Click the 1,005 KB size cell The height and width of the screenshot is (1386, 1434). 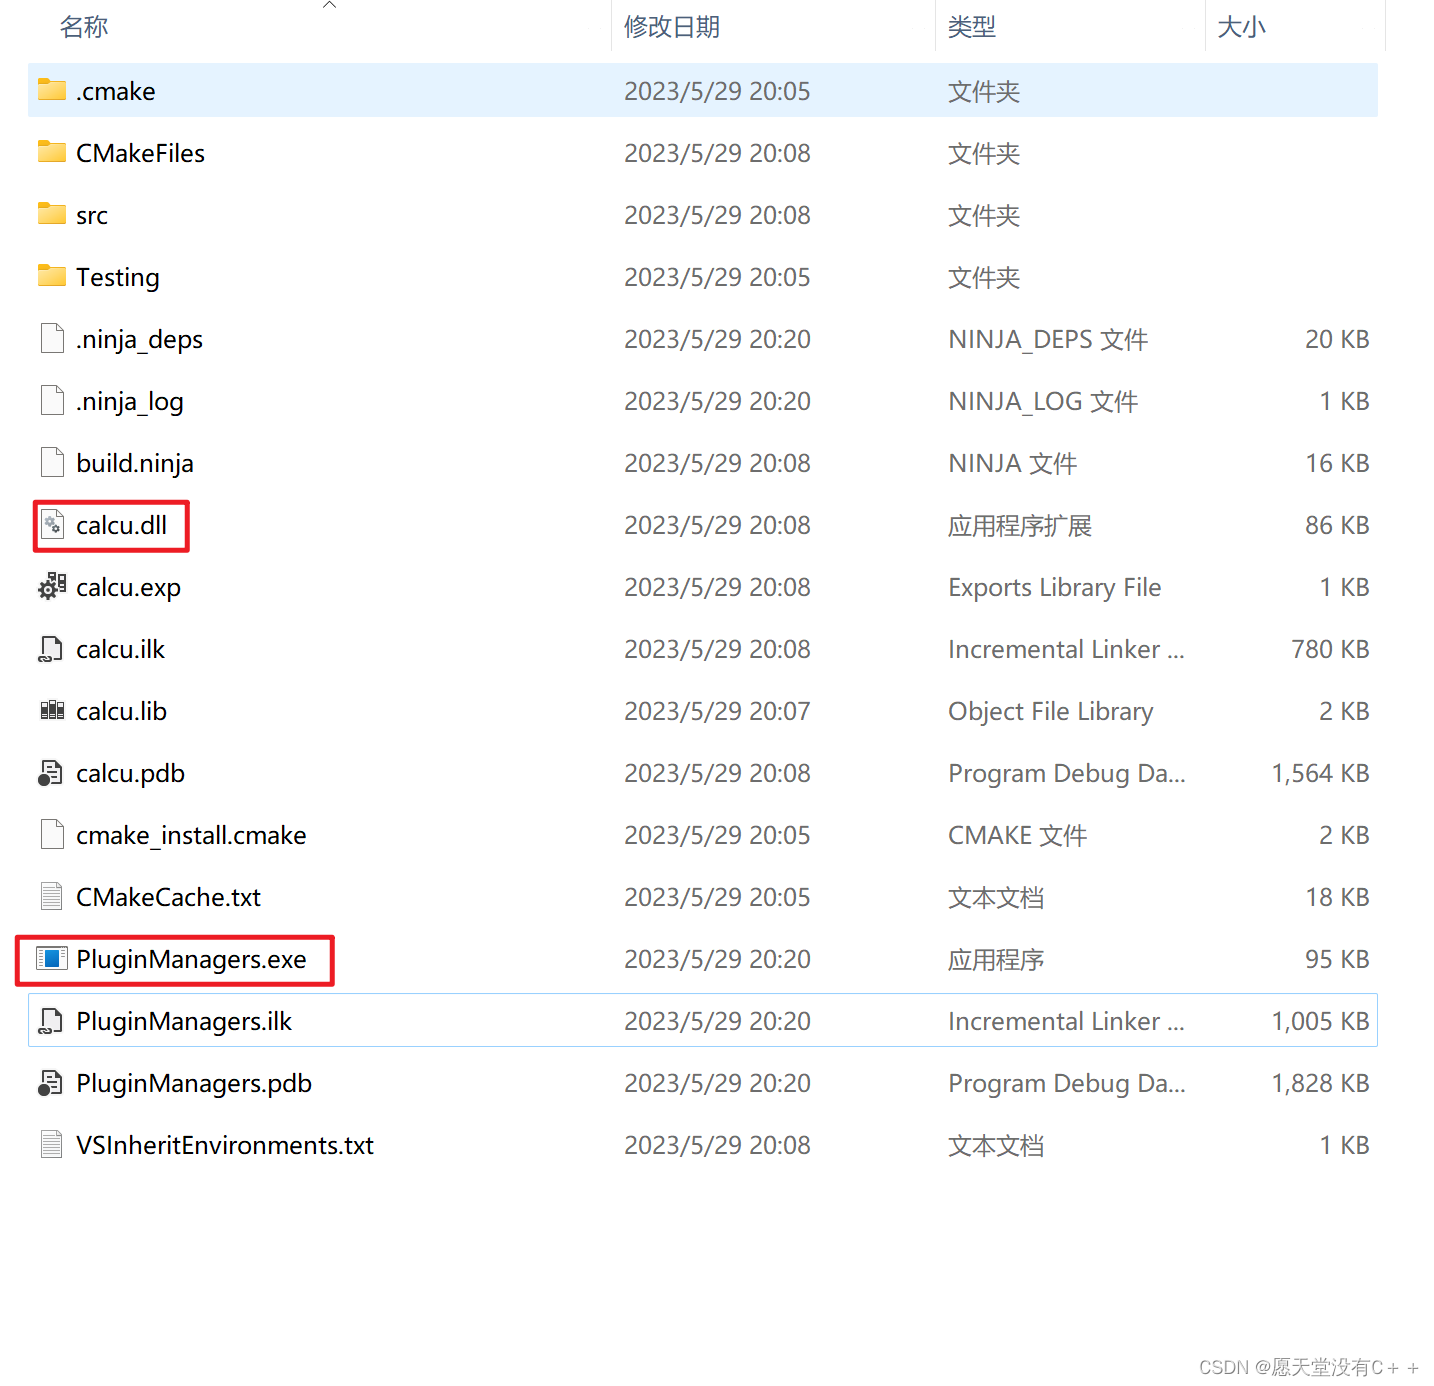coord(1320,1021)
